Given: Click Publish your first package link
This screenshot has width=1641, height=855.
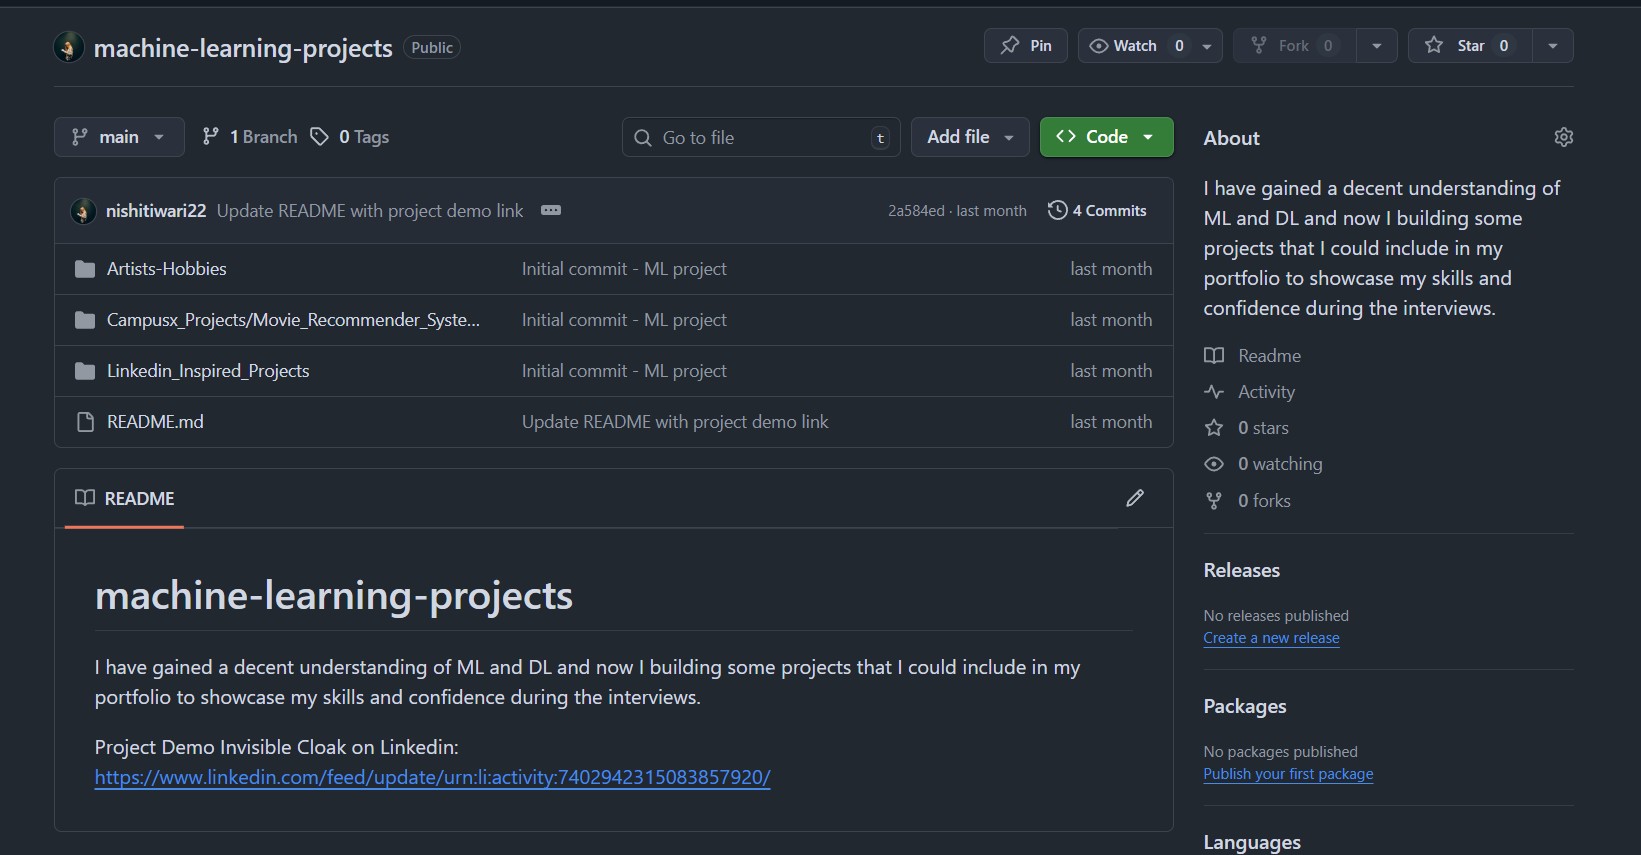Looking at the screenshot, I should point(1288,774).
